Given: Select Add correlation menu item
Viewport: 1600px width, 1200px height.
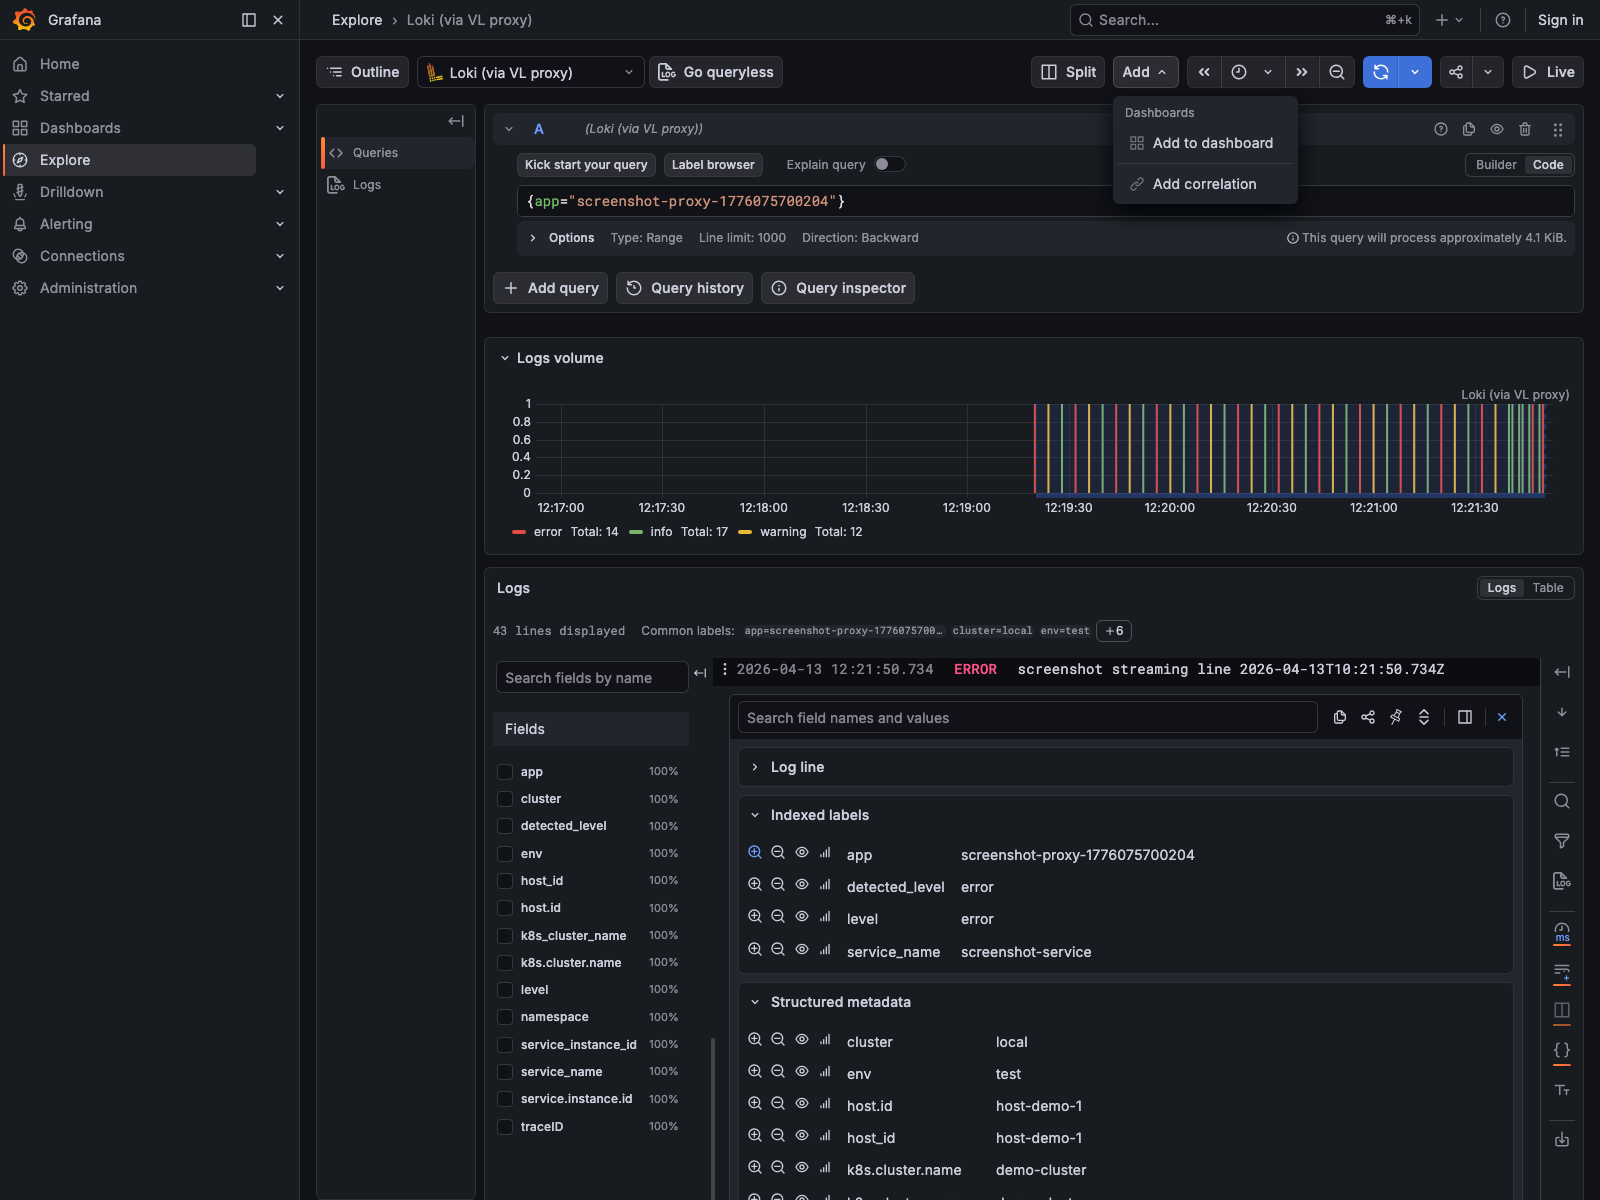Looking at the screenshot, I should click(x=1205, y=184).
